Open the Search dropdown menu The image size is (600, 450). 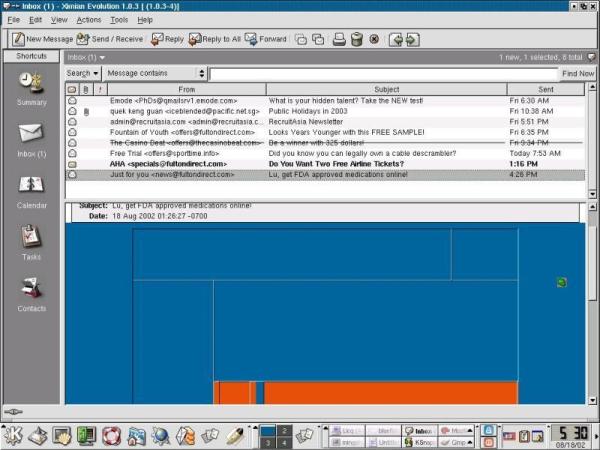82,73
